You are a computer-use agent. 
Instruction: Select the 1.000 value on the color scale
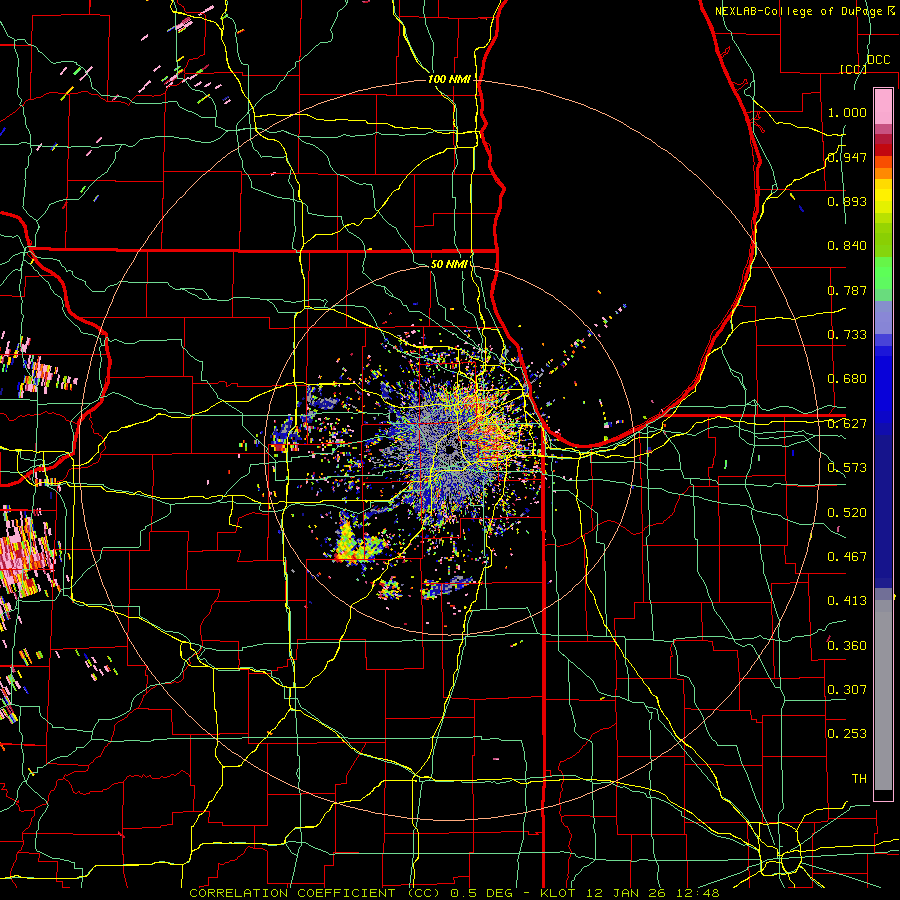coord(847,112)
